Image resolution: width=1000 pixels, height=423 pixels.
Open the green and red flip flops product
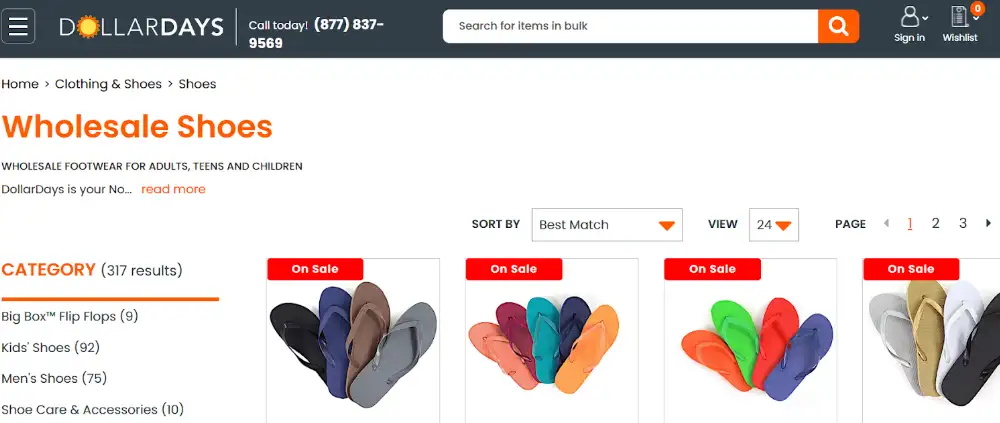point(751,341)
